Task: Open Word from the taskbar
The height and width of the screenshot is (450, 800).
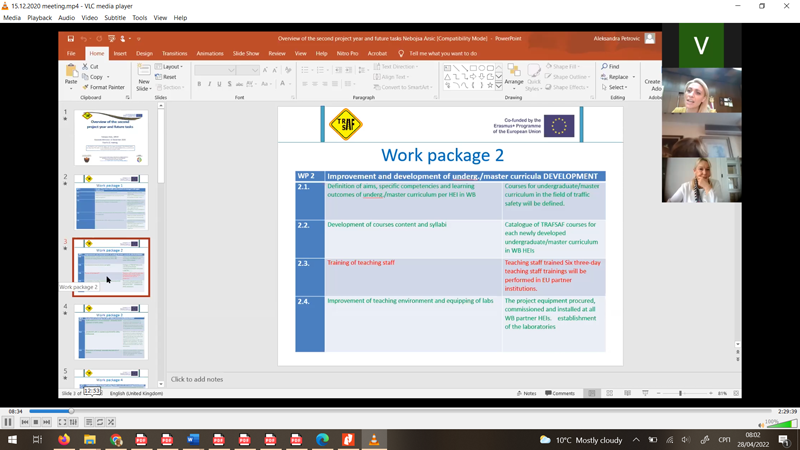Action: (x=193, y=439)
